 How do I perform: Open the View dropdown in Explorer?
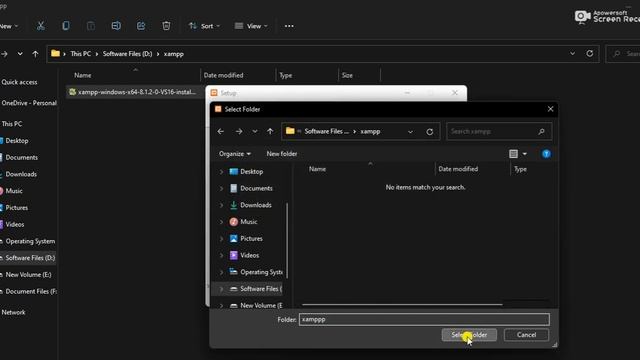[251, 26]
